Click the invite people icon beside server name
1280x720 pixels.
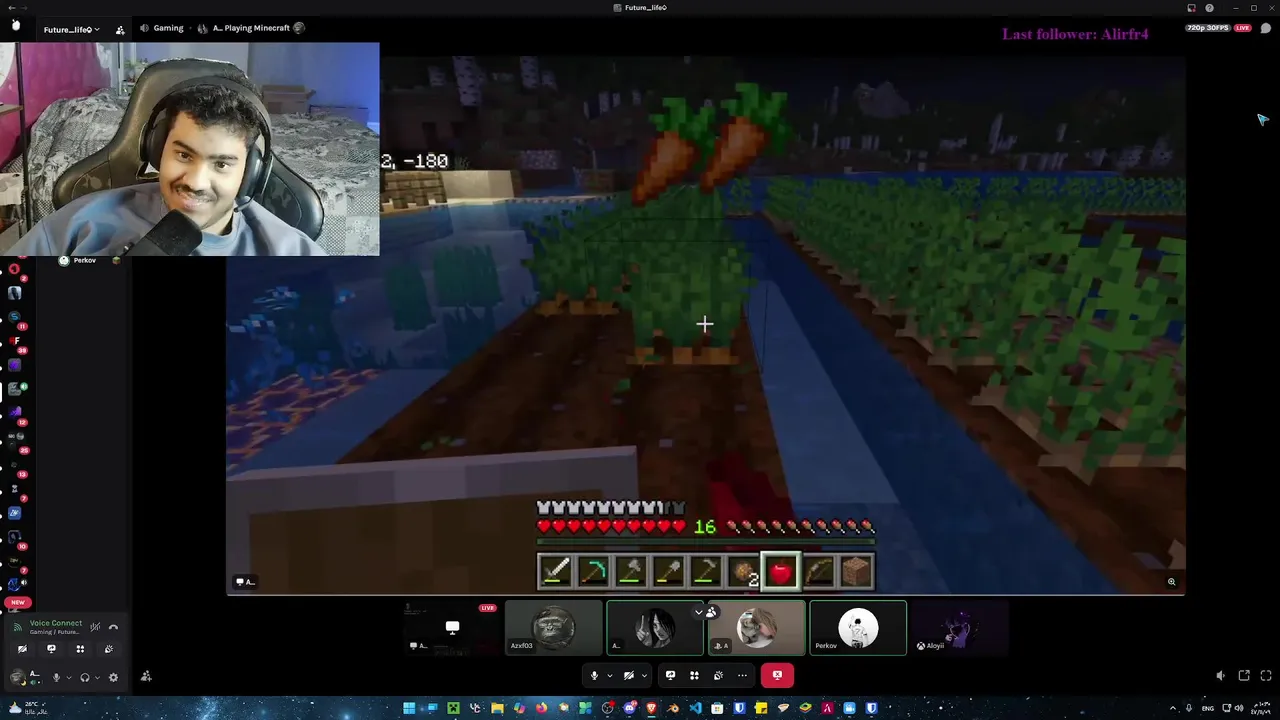[120, 29]
